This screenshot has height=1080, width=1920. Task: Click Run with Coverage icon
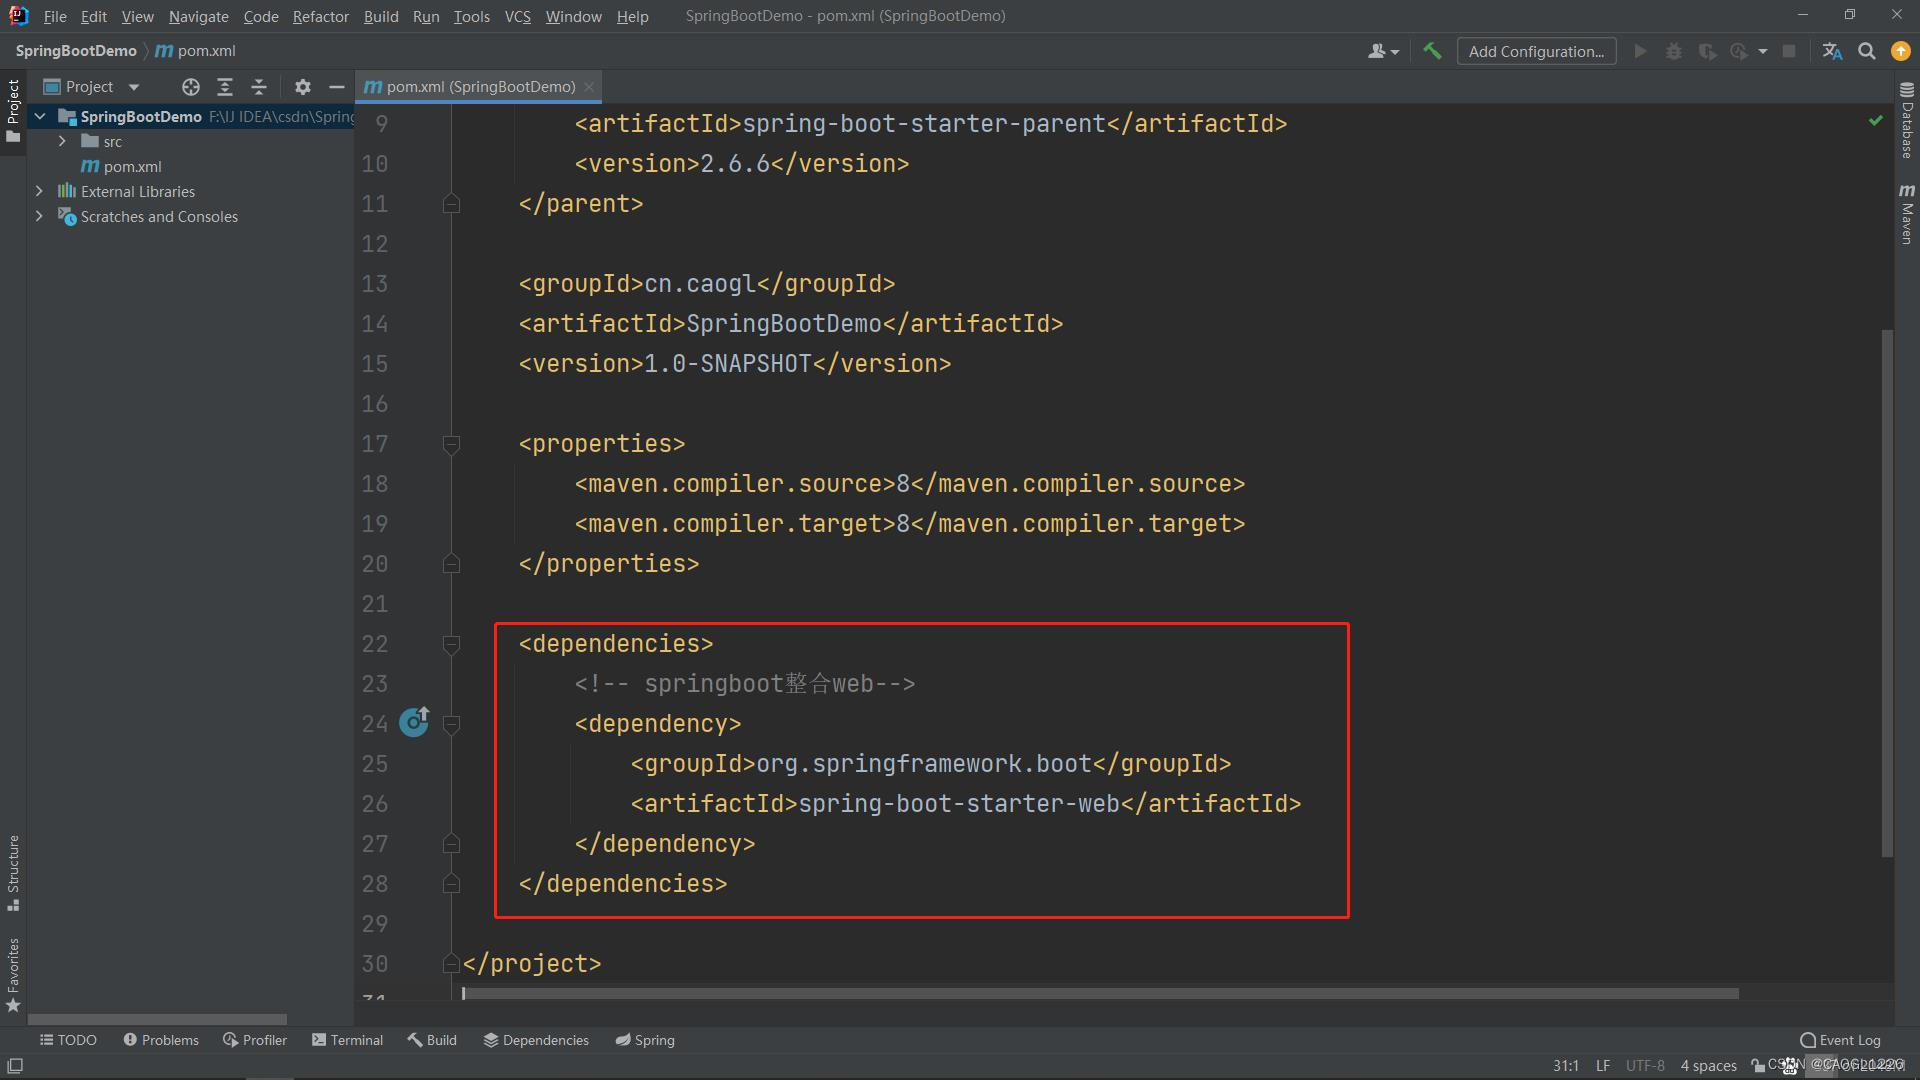tap(1707, 51)
